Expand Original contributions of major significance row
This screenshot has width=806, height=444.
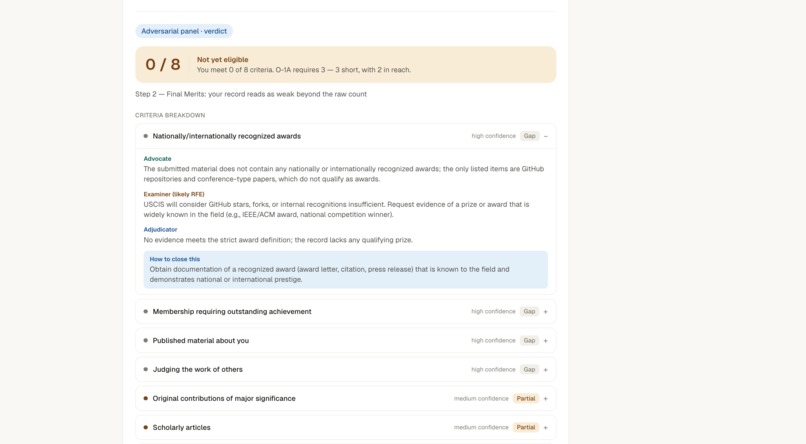[x=545, y=399]
